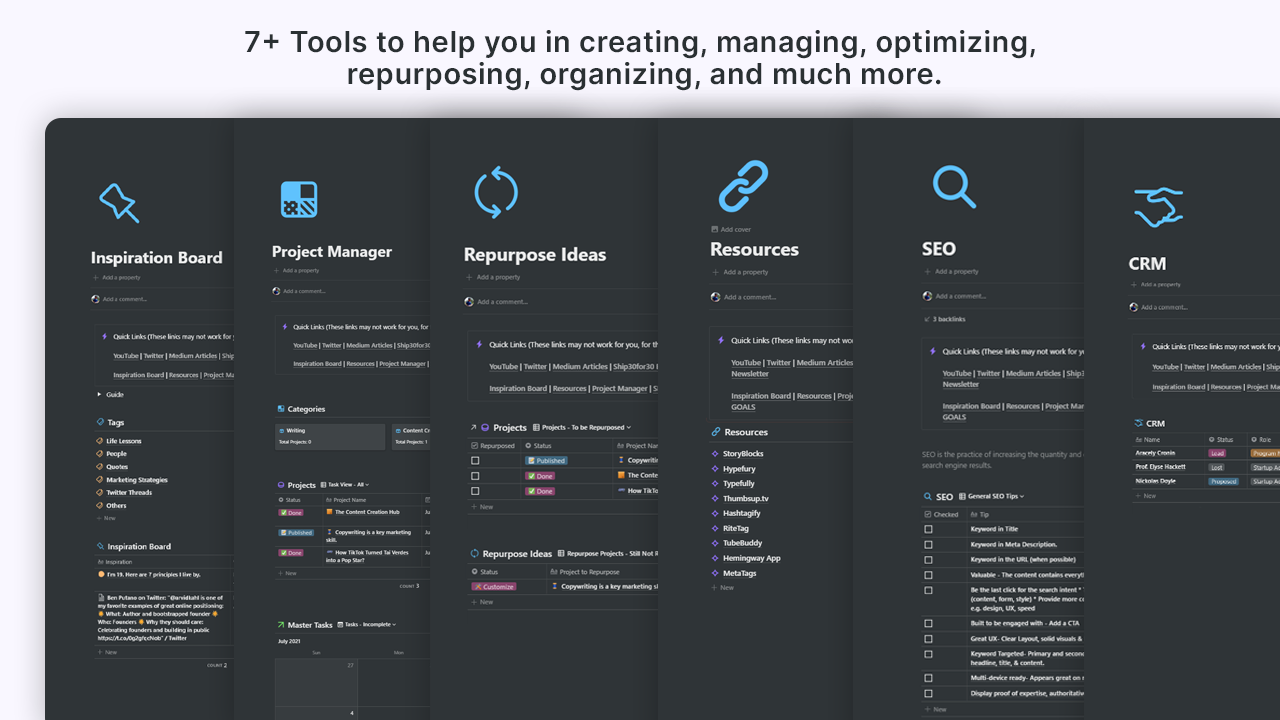Open the Others tag page
The image size is (1280, 720).
(x=116, y=506)
